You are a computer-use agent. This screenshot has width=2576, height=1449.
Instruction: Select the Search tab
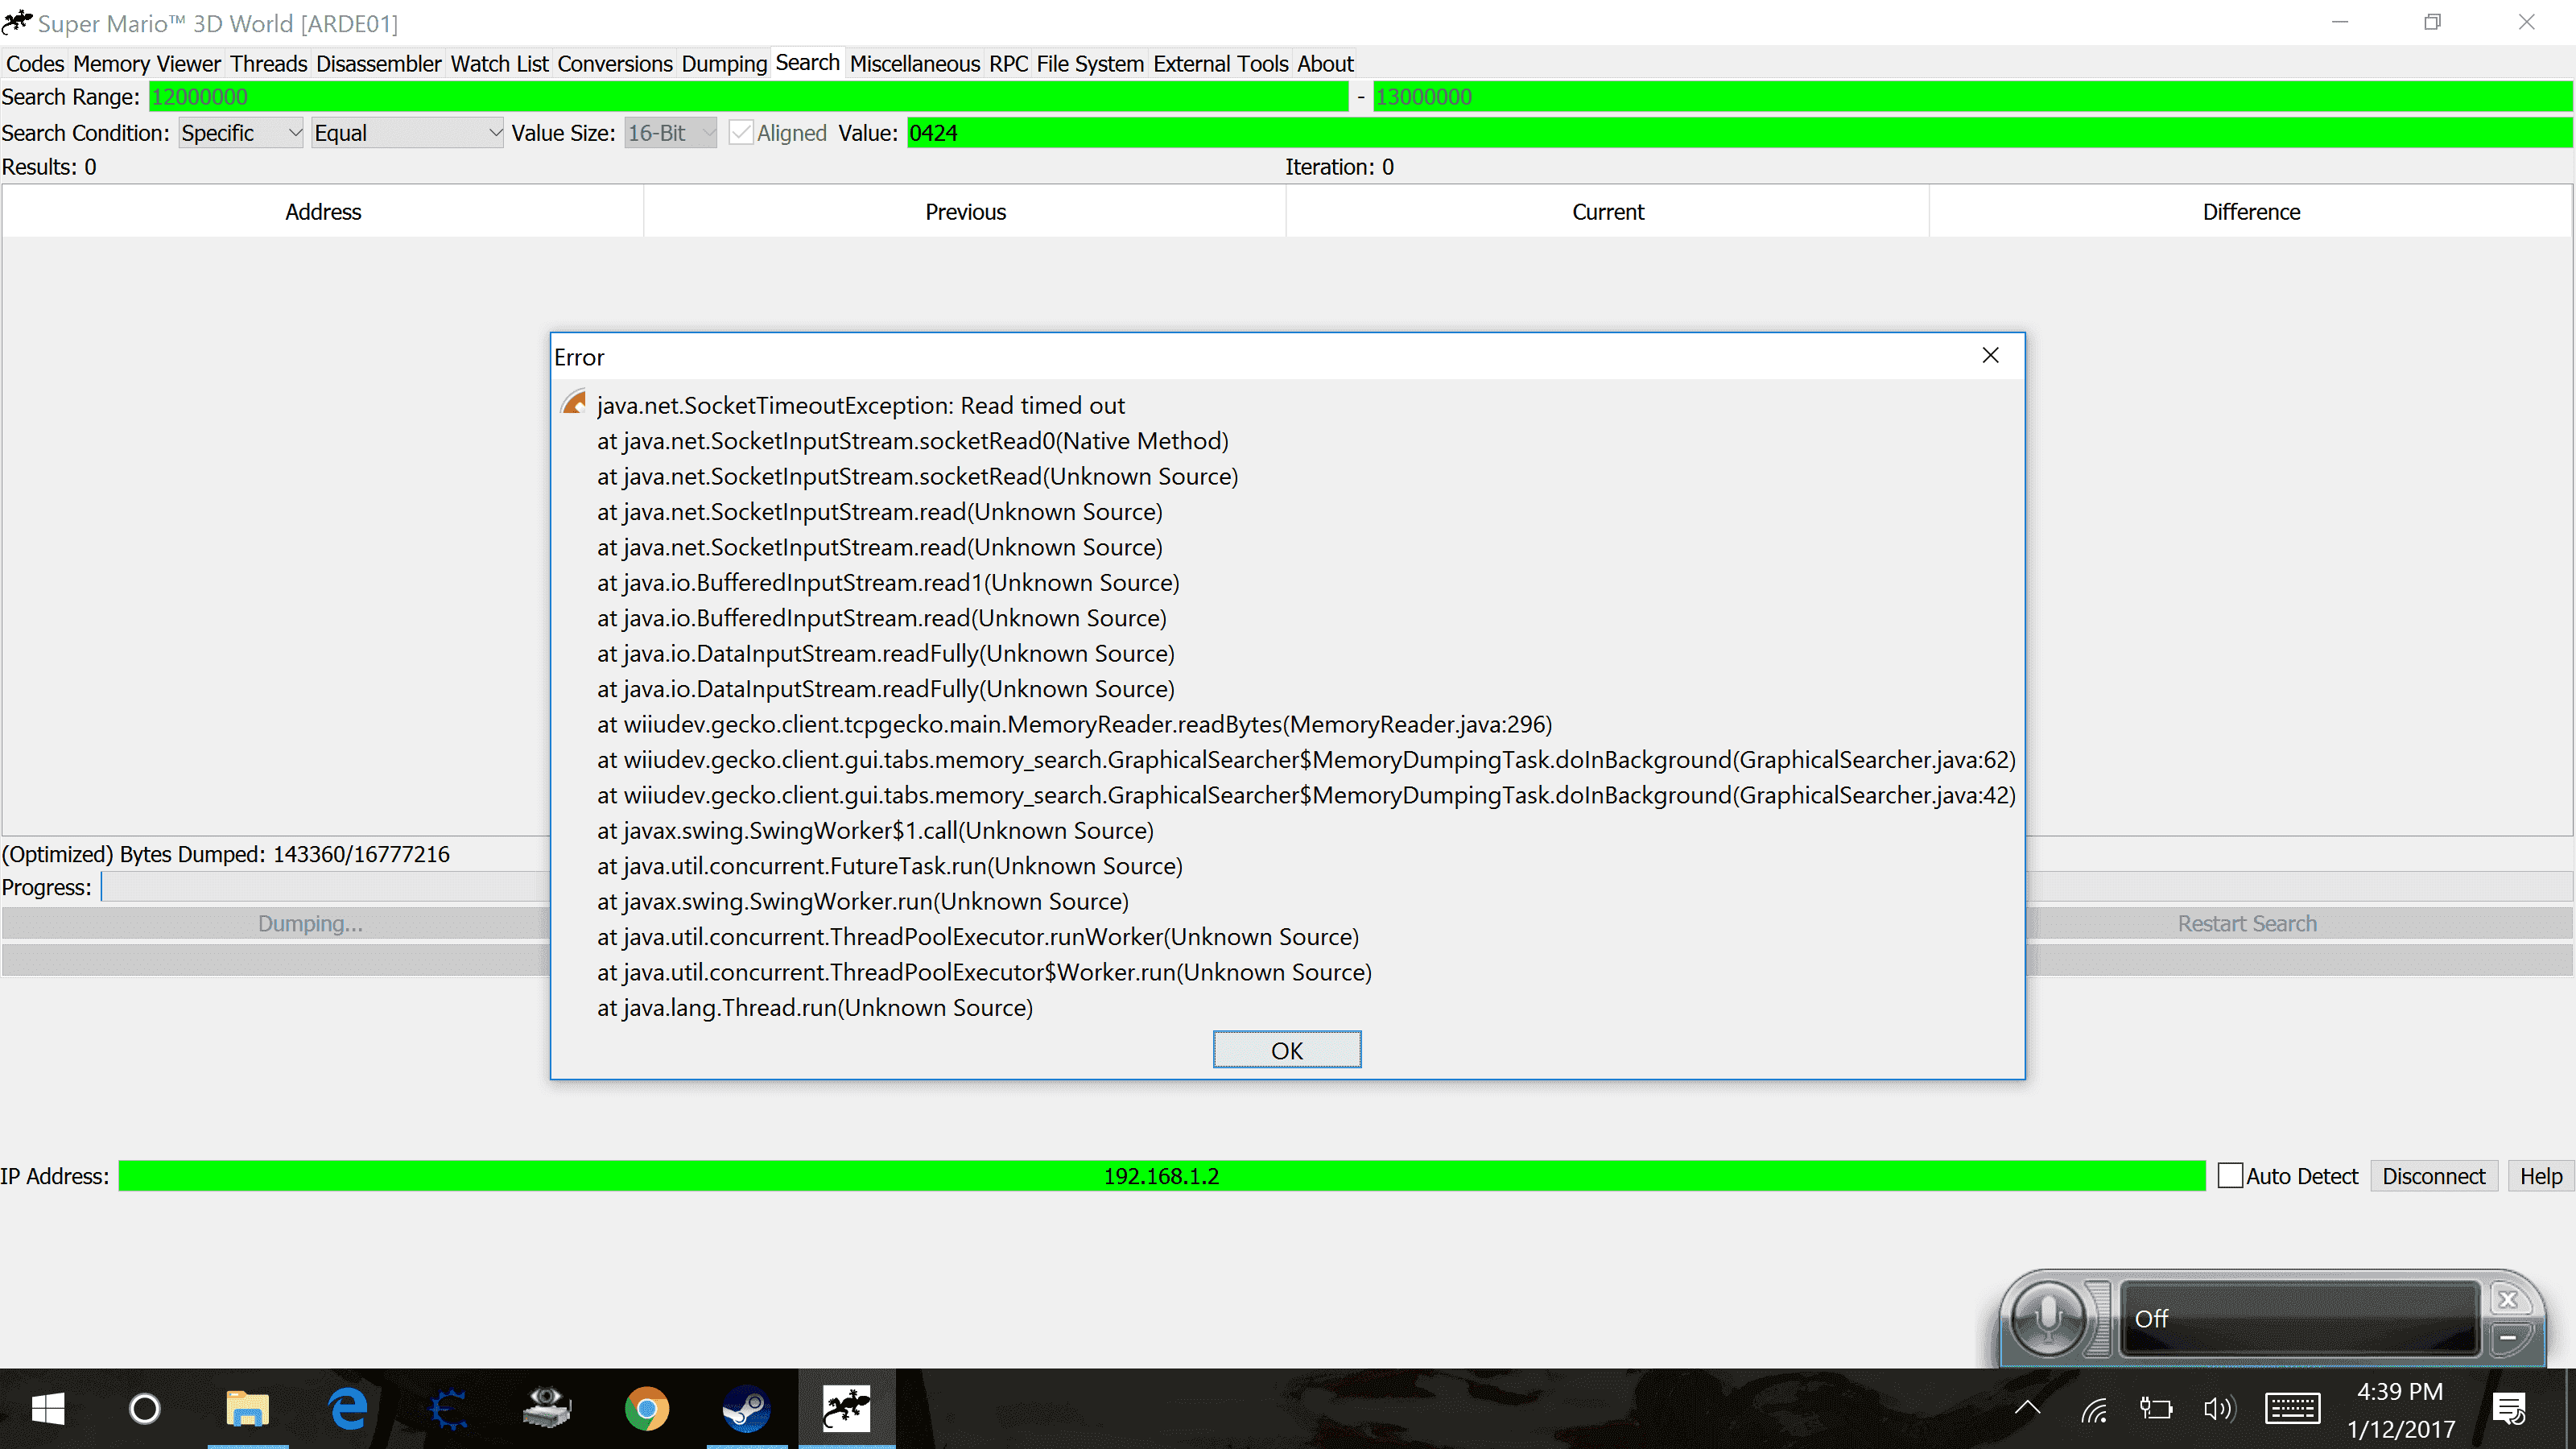(808, 63)
